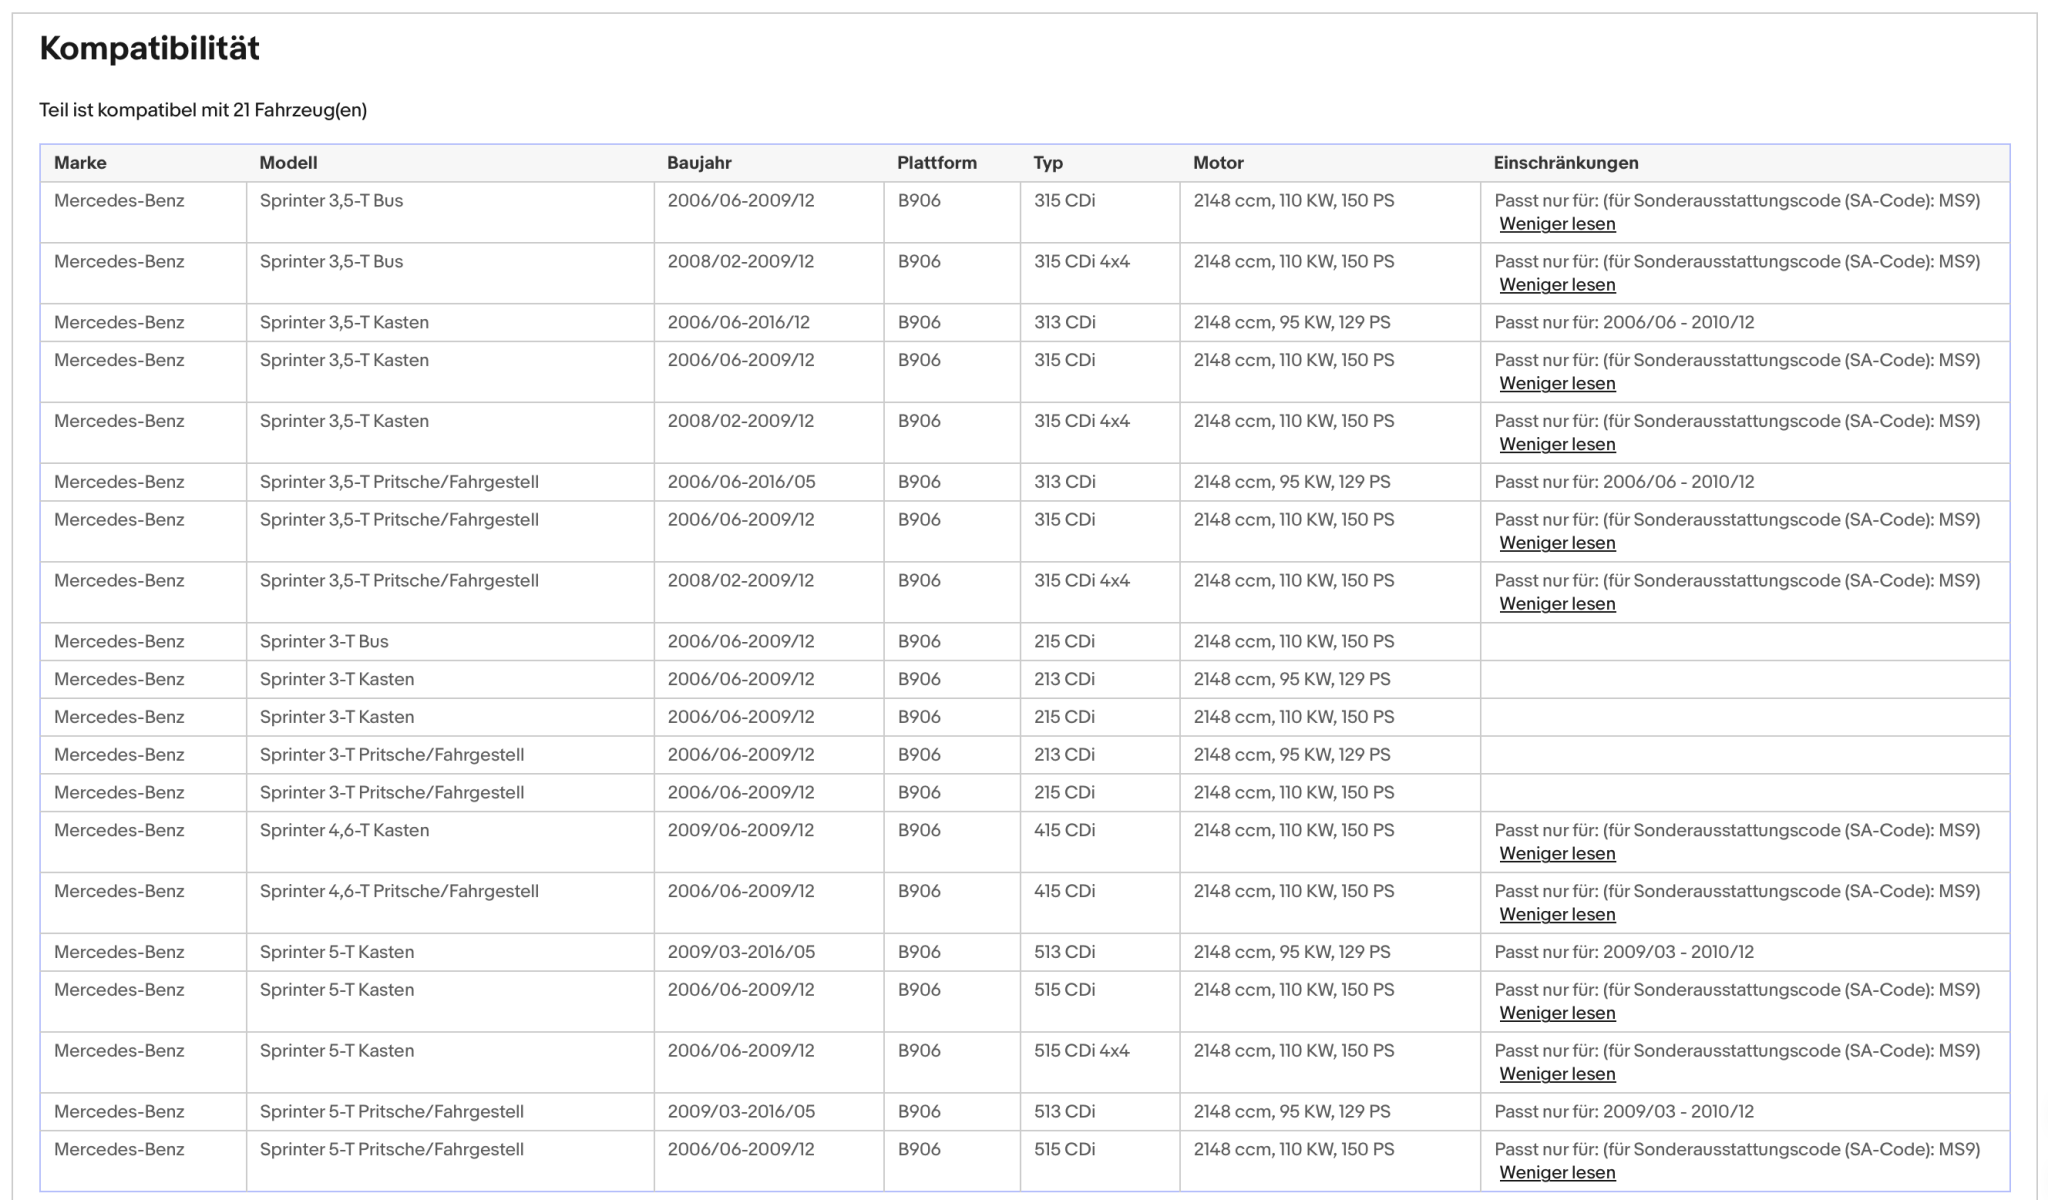Screen dimensions: 2048x1200
Task: Click Weniger lesen for 5-T Kasten 515 CDi
Action: click(x=1557, y=1013)
